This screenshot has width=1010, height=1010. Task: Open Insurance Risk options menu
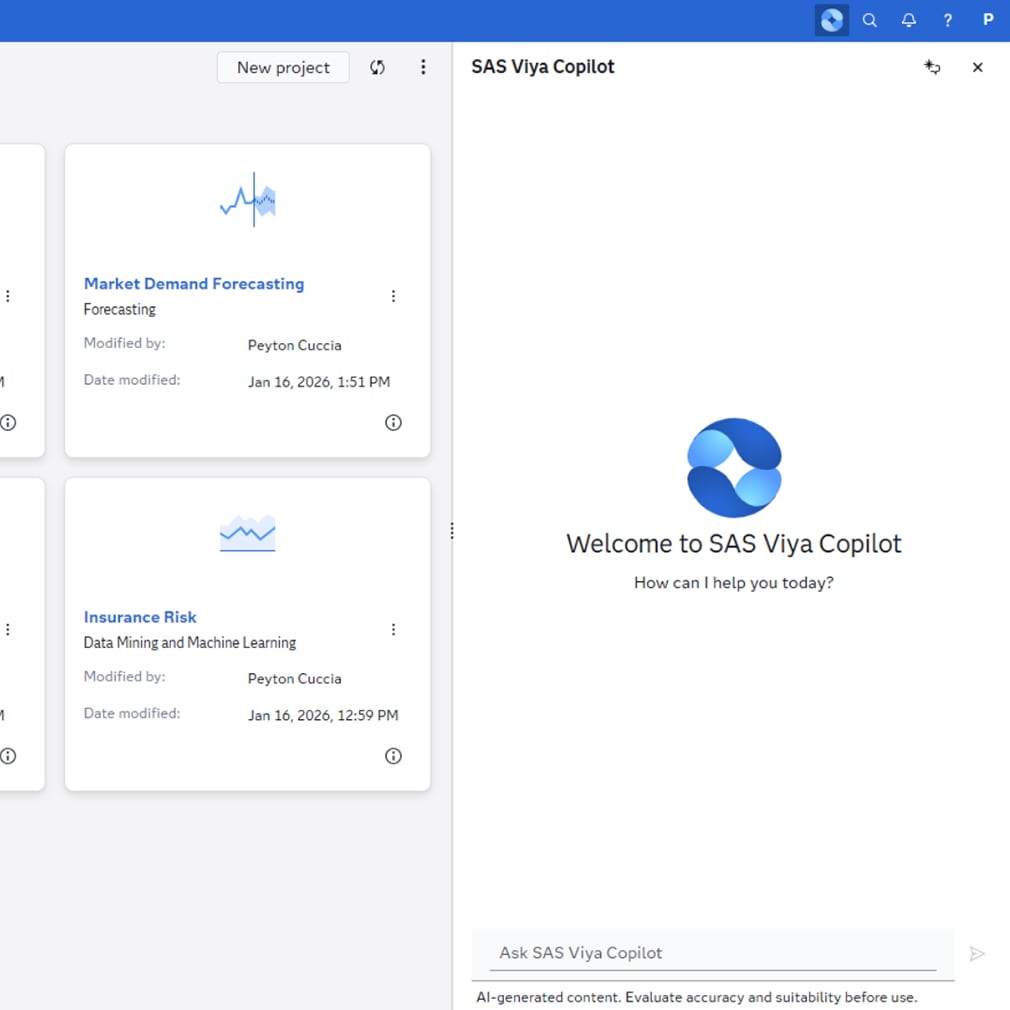coord(393,630)
